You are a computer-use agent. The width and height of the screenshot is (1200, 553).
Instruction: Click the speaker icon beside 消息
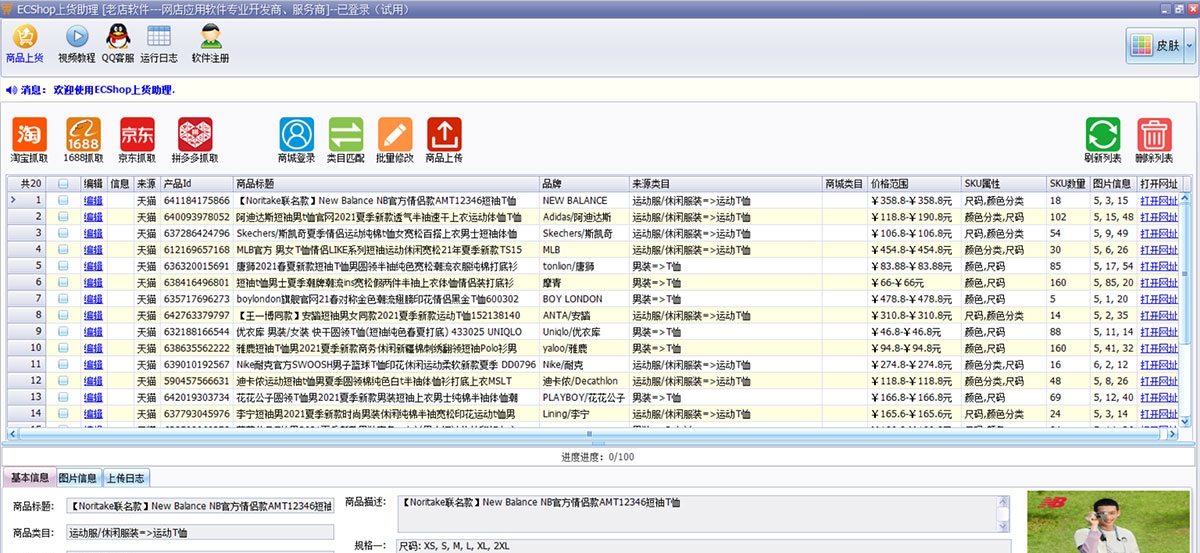(11, 90)
